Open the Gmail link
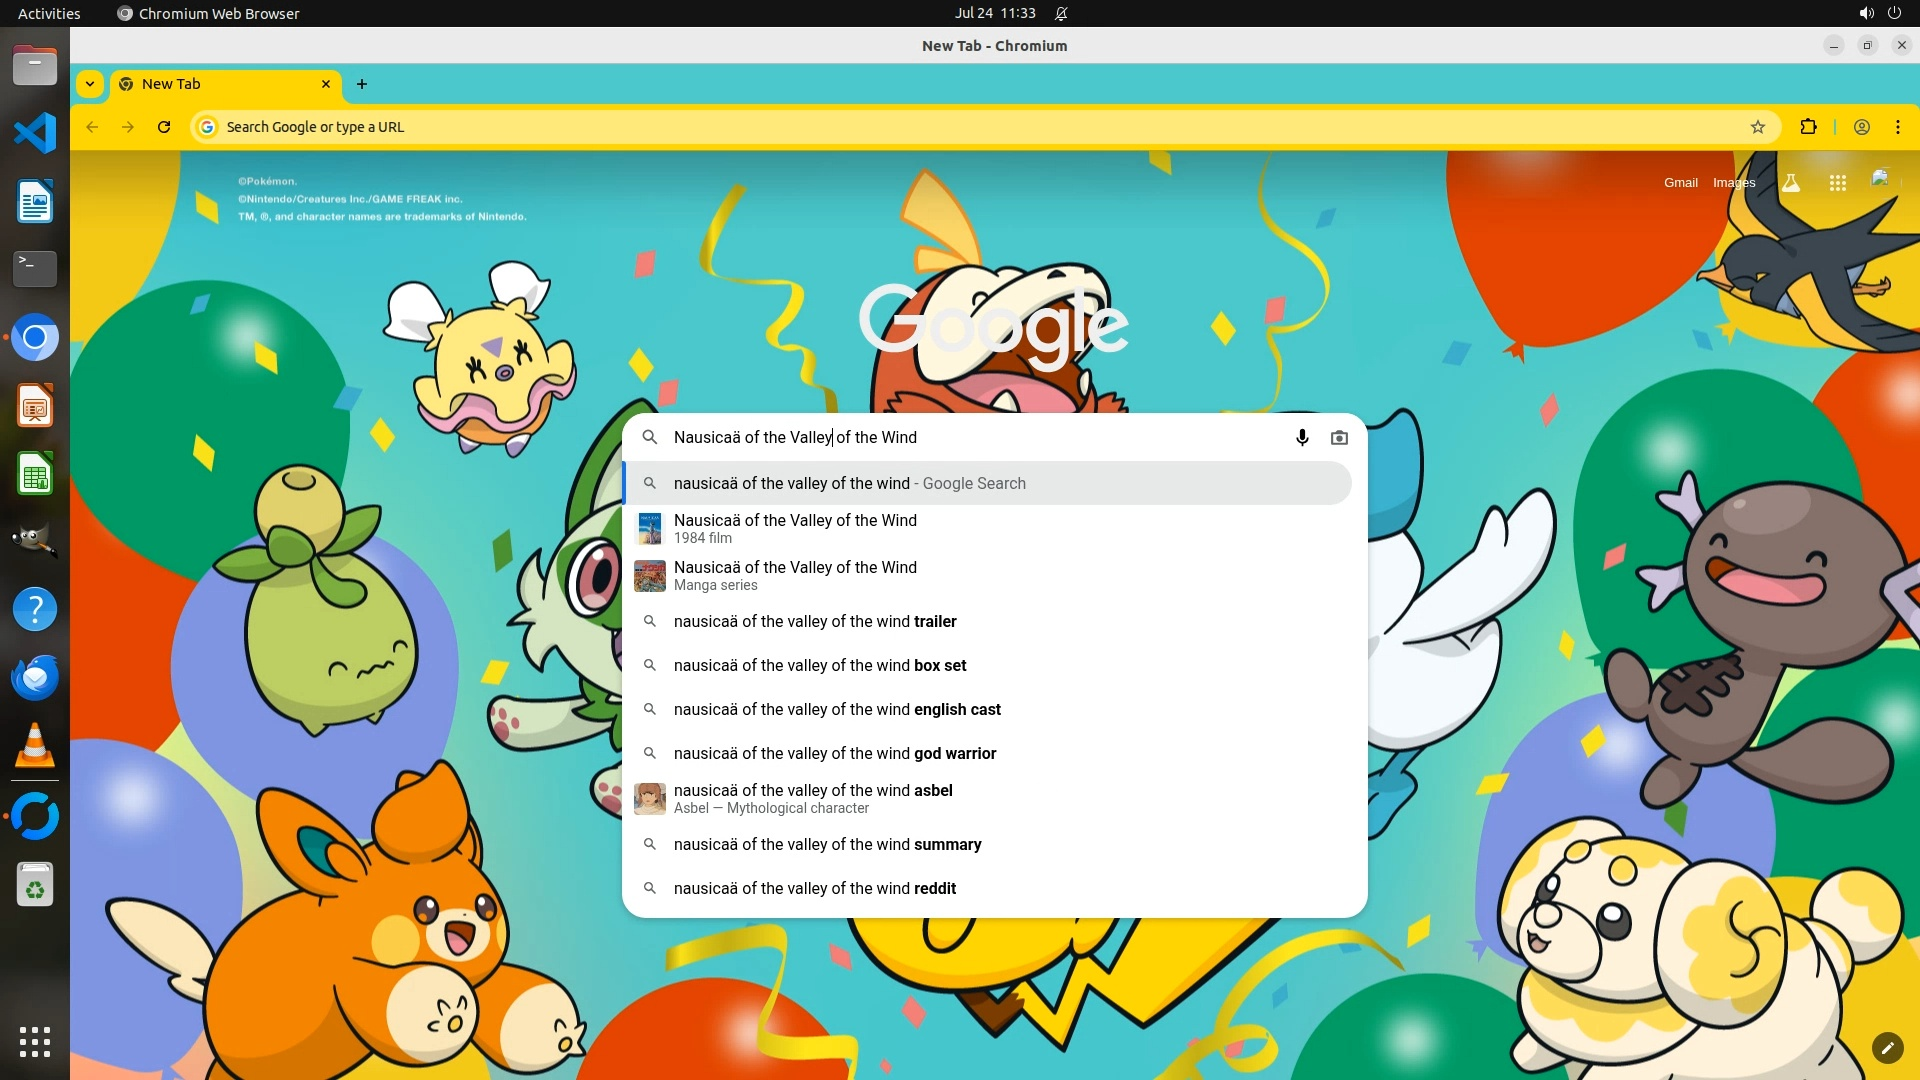 (1680, 183)
